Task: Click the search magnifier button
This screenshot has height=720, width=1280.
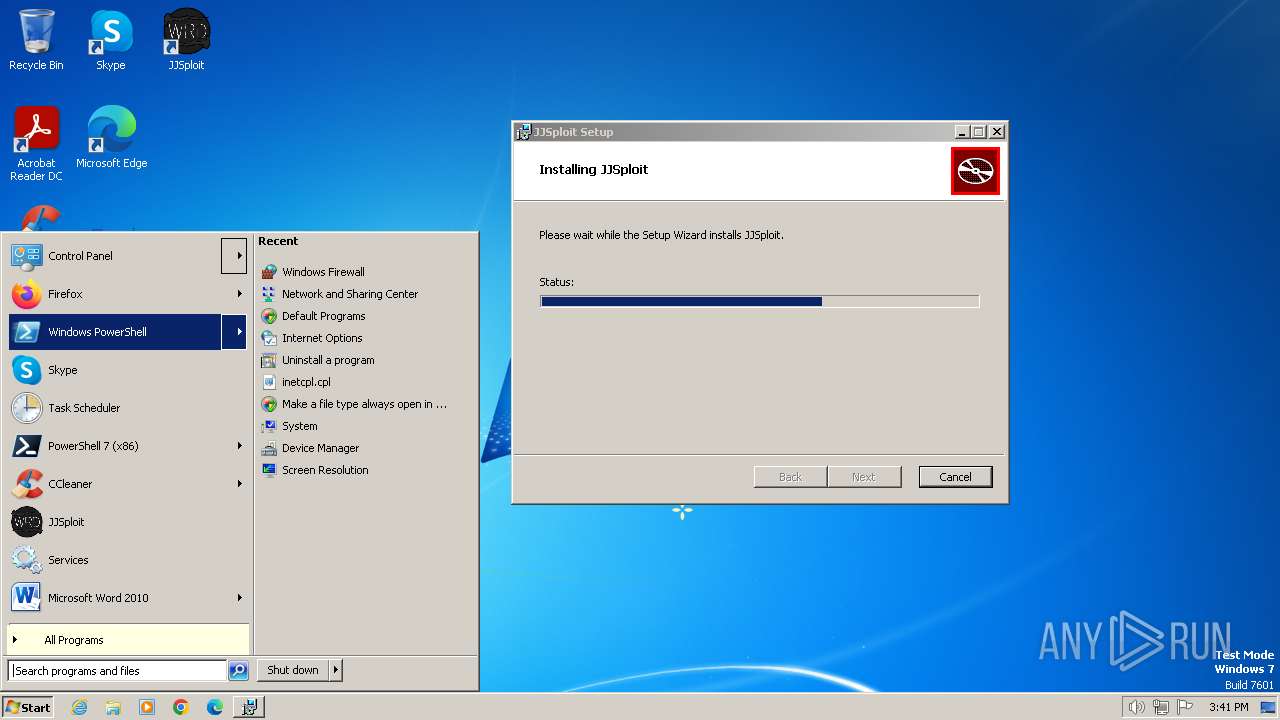Action: 238,671
